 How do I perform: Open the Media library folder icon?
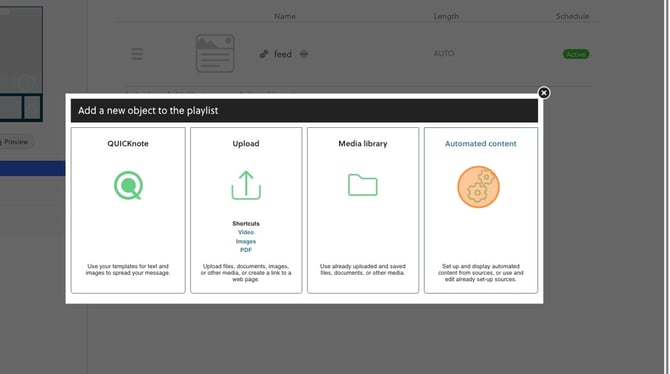pyautogui.click(x=363, y=185)
